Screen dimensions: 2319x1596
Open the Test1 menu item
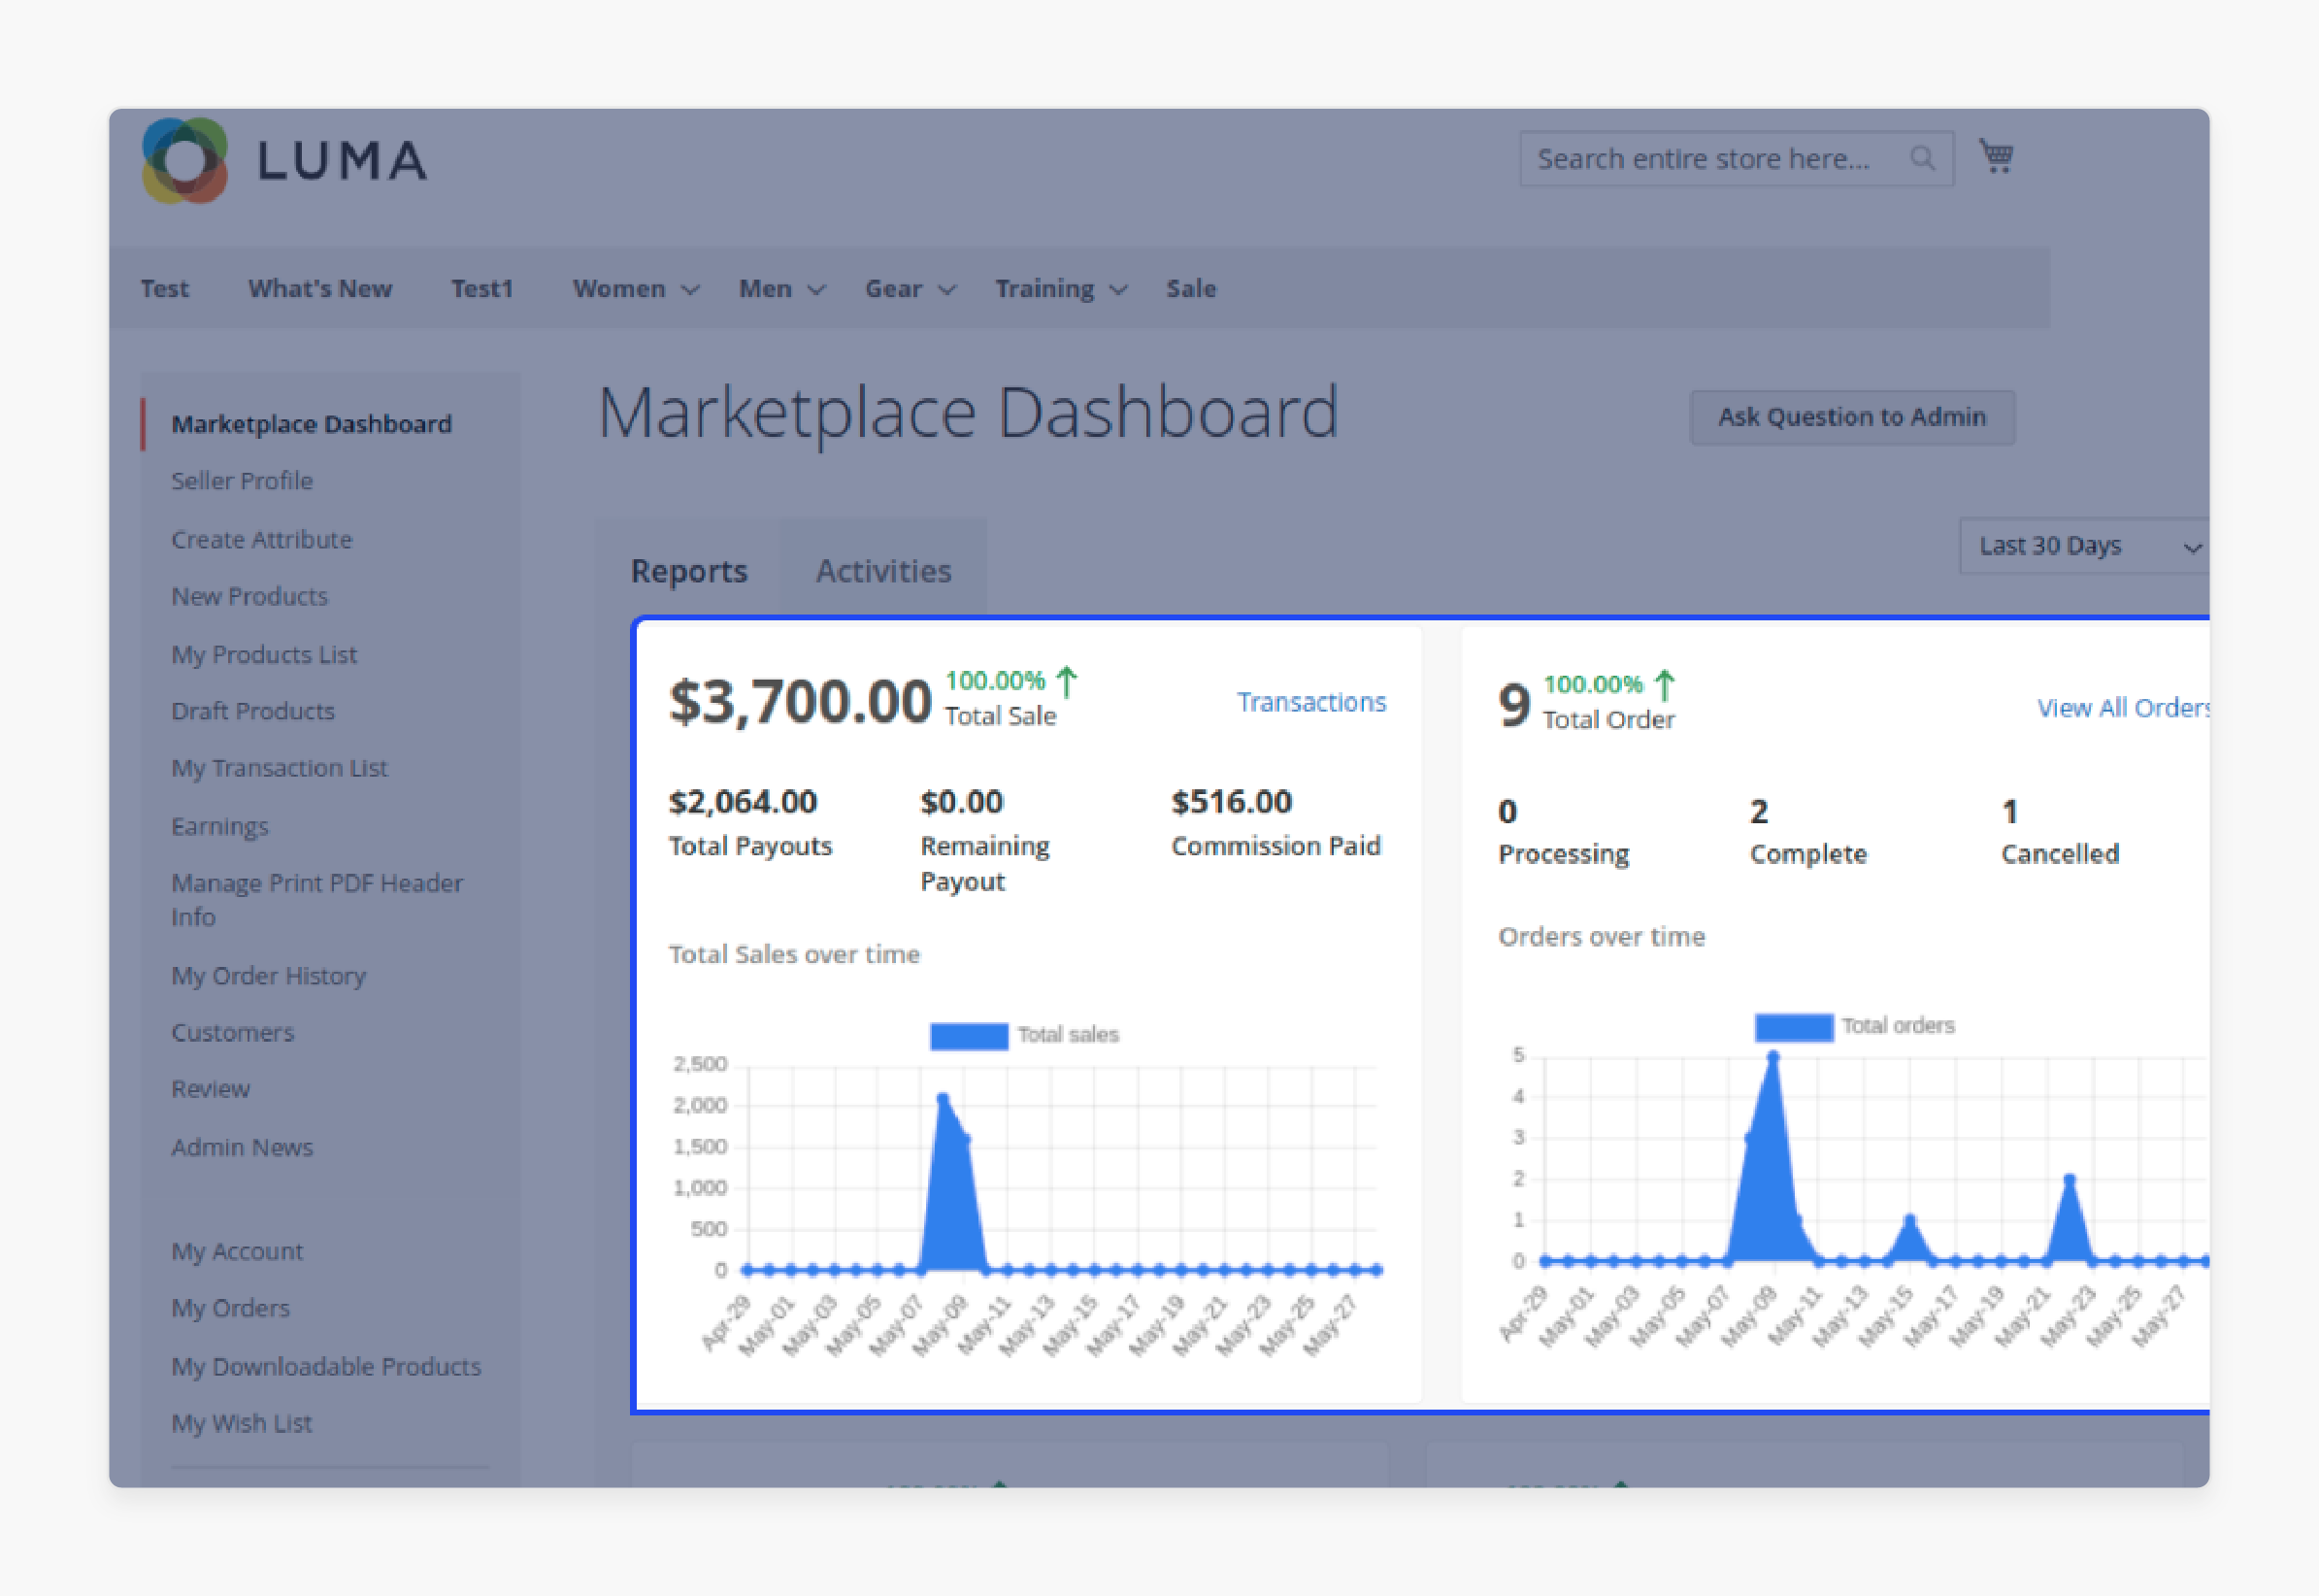481,288
